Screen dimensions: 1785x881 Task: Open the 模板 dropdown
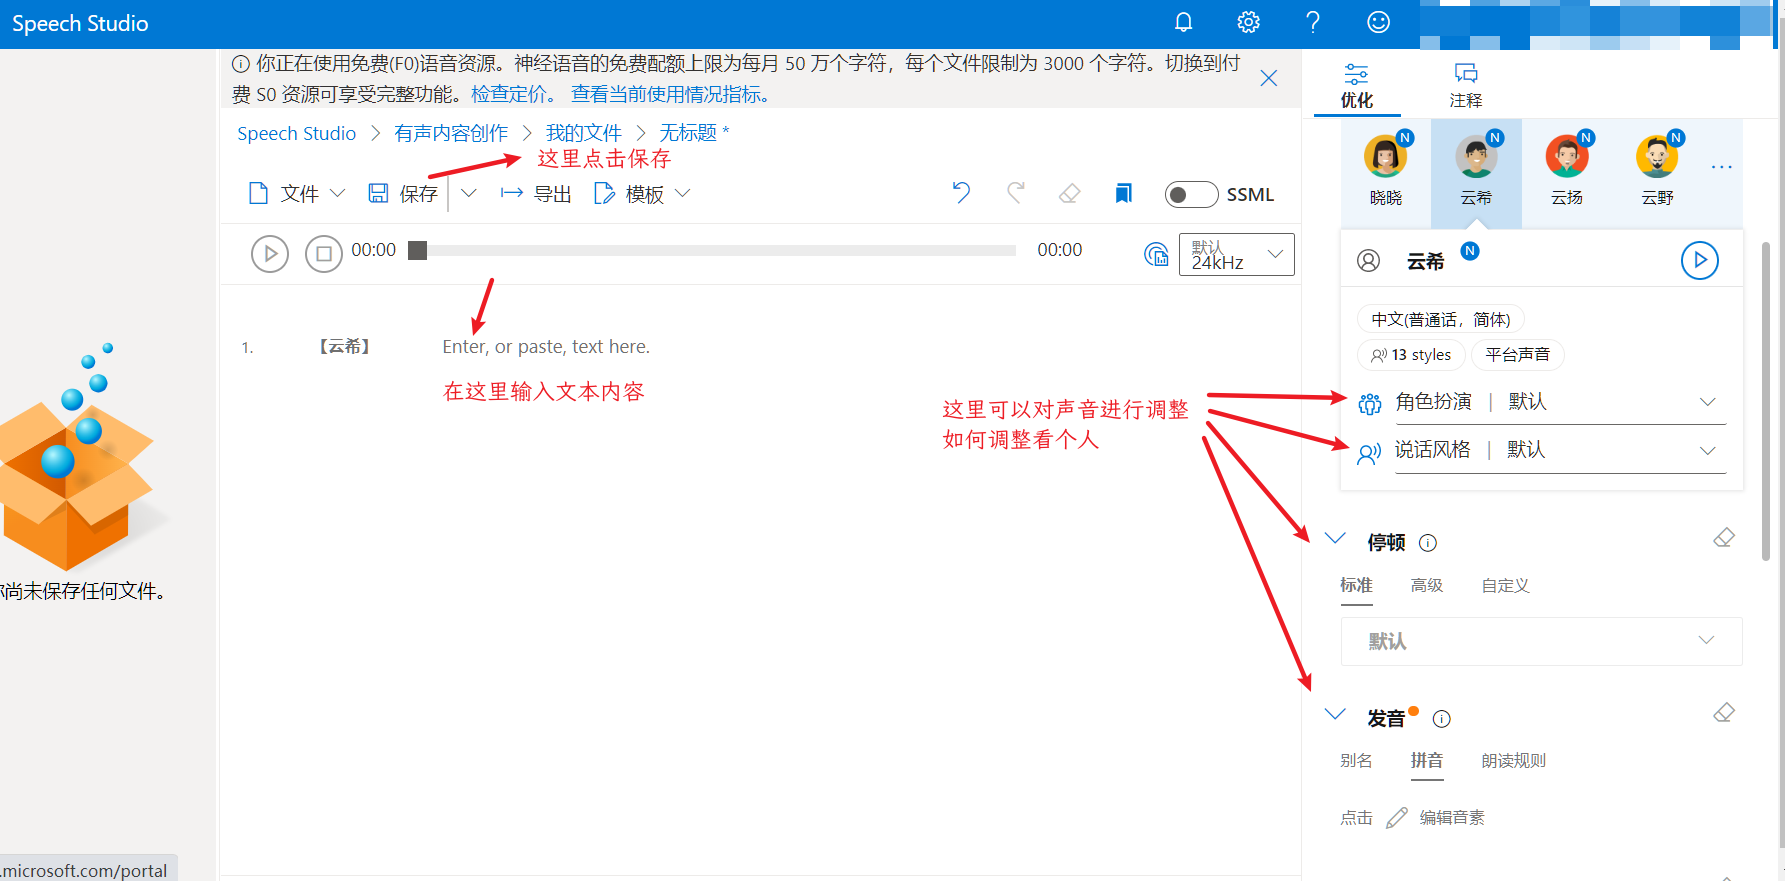click(x=642, y=193)
